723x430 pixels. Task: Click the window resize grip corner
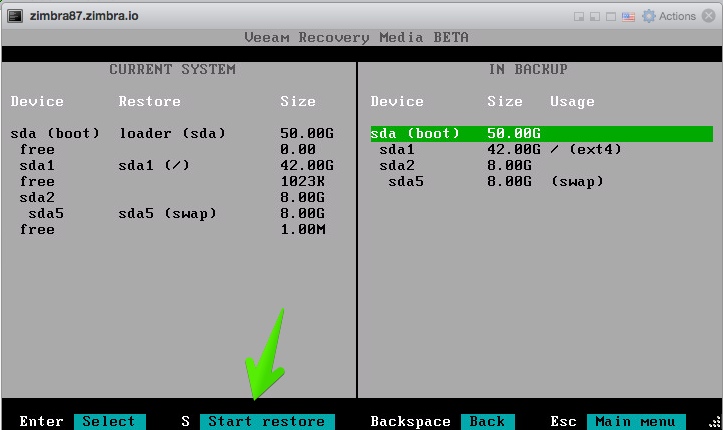pos(714,422)
